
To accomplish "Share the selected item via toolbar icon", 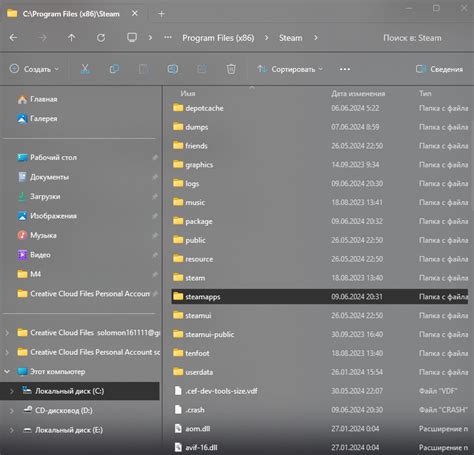I will 202,69.
